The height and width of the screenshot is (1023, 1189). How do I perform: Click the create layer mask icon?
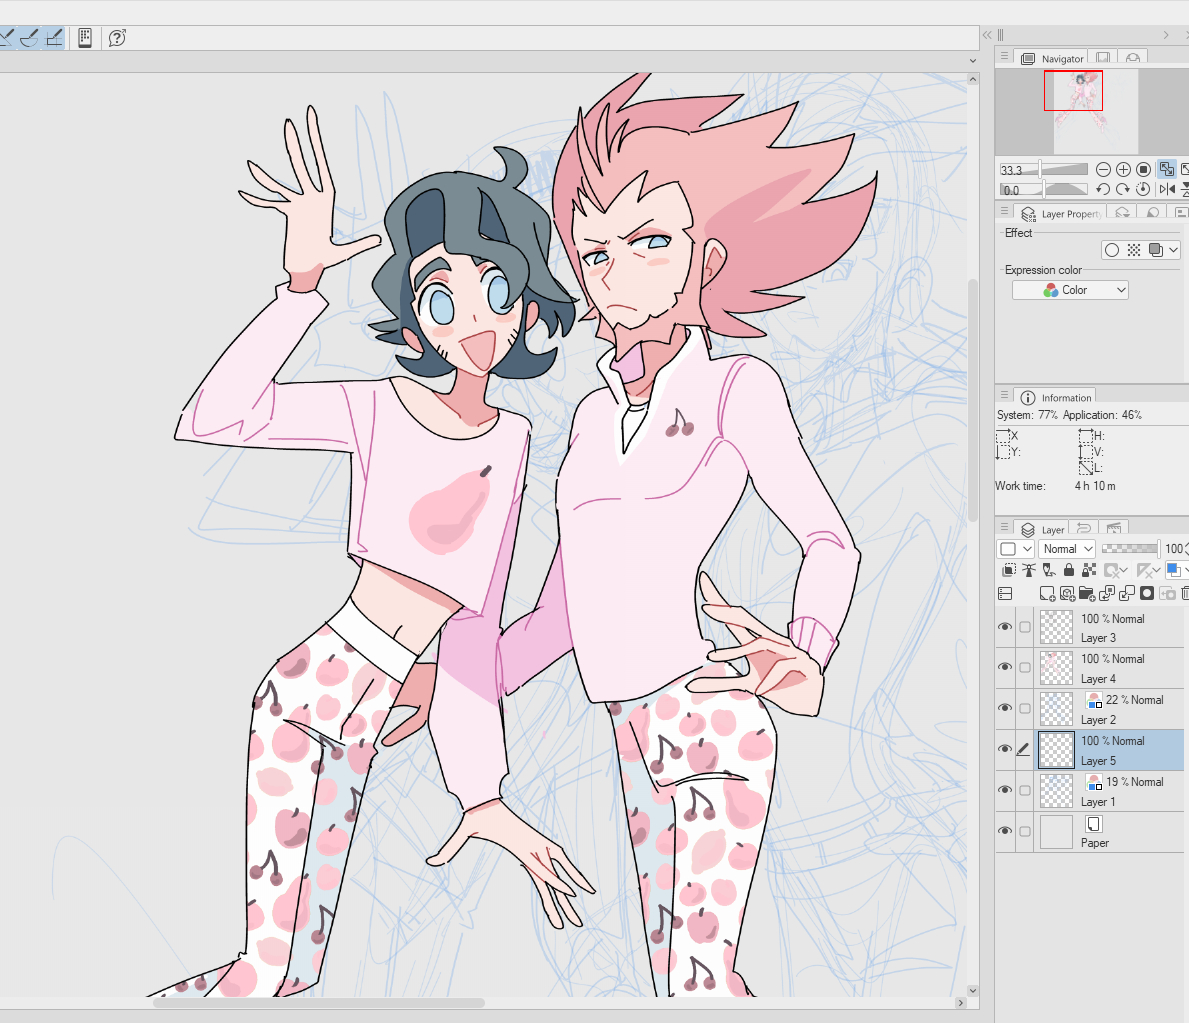pos(1147,594)
